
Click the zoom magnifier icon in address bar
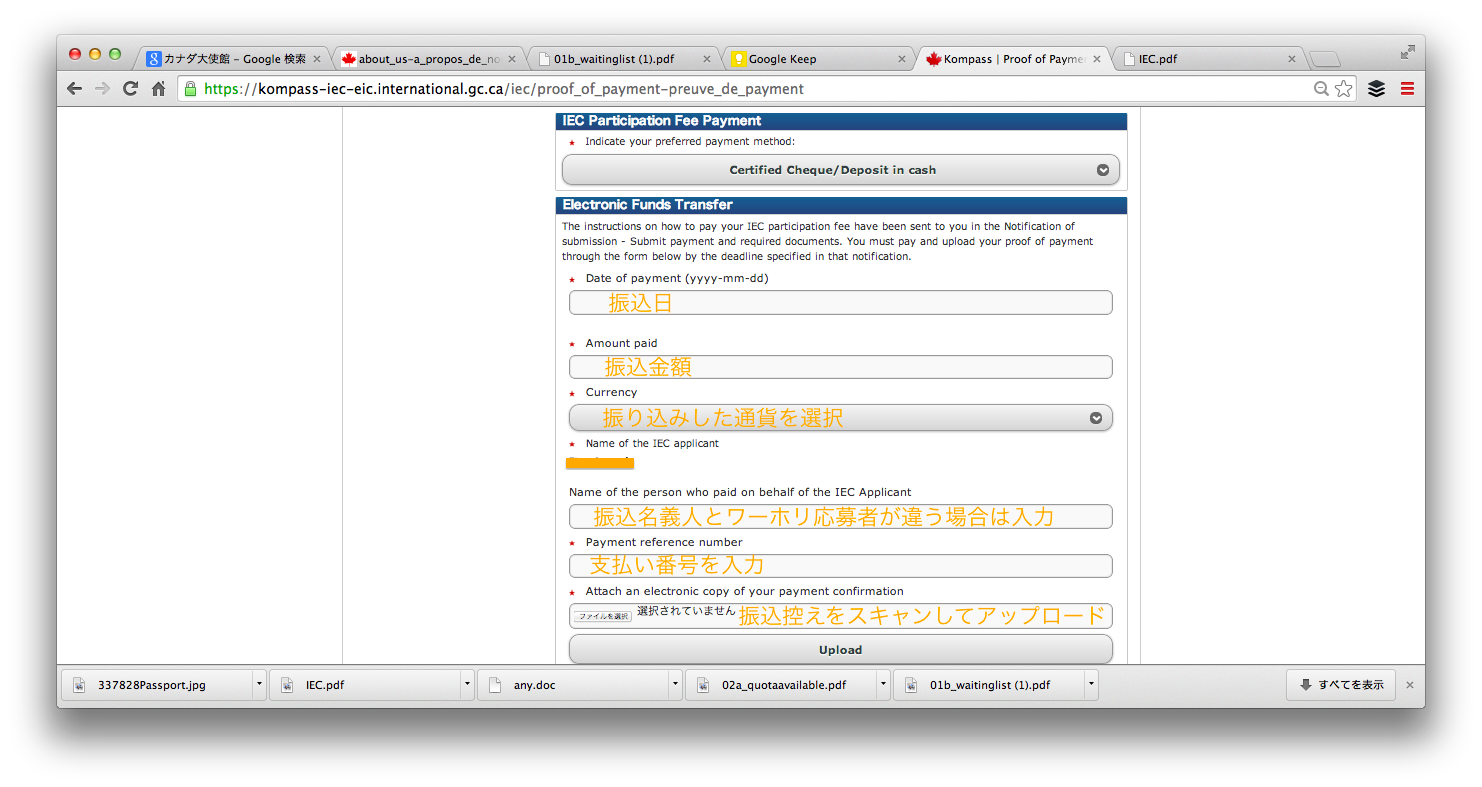1321,89
